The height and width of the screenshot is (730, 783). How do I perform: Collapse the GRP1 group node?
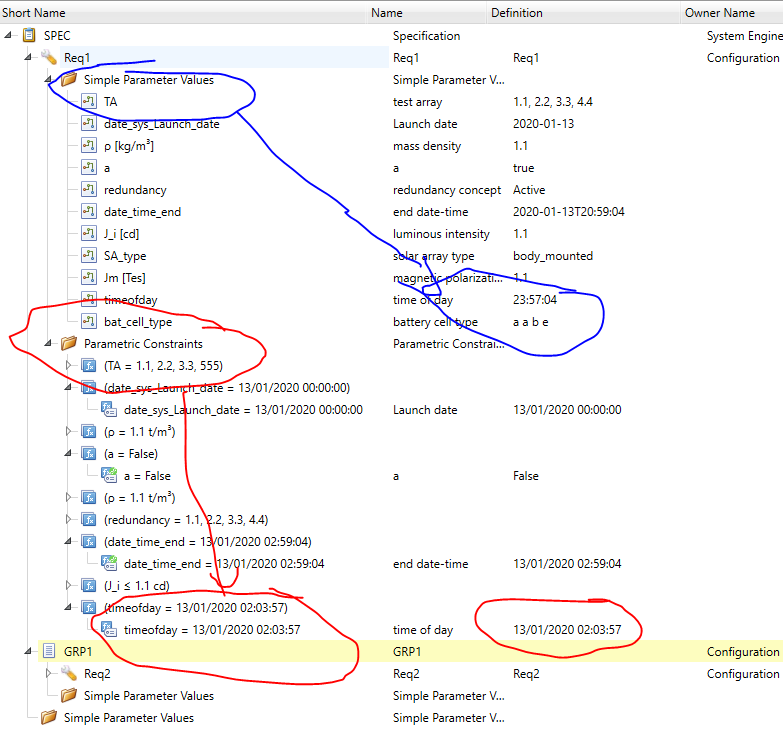(28, 651)
